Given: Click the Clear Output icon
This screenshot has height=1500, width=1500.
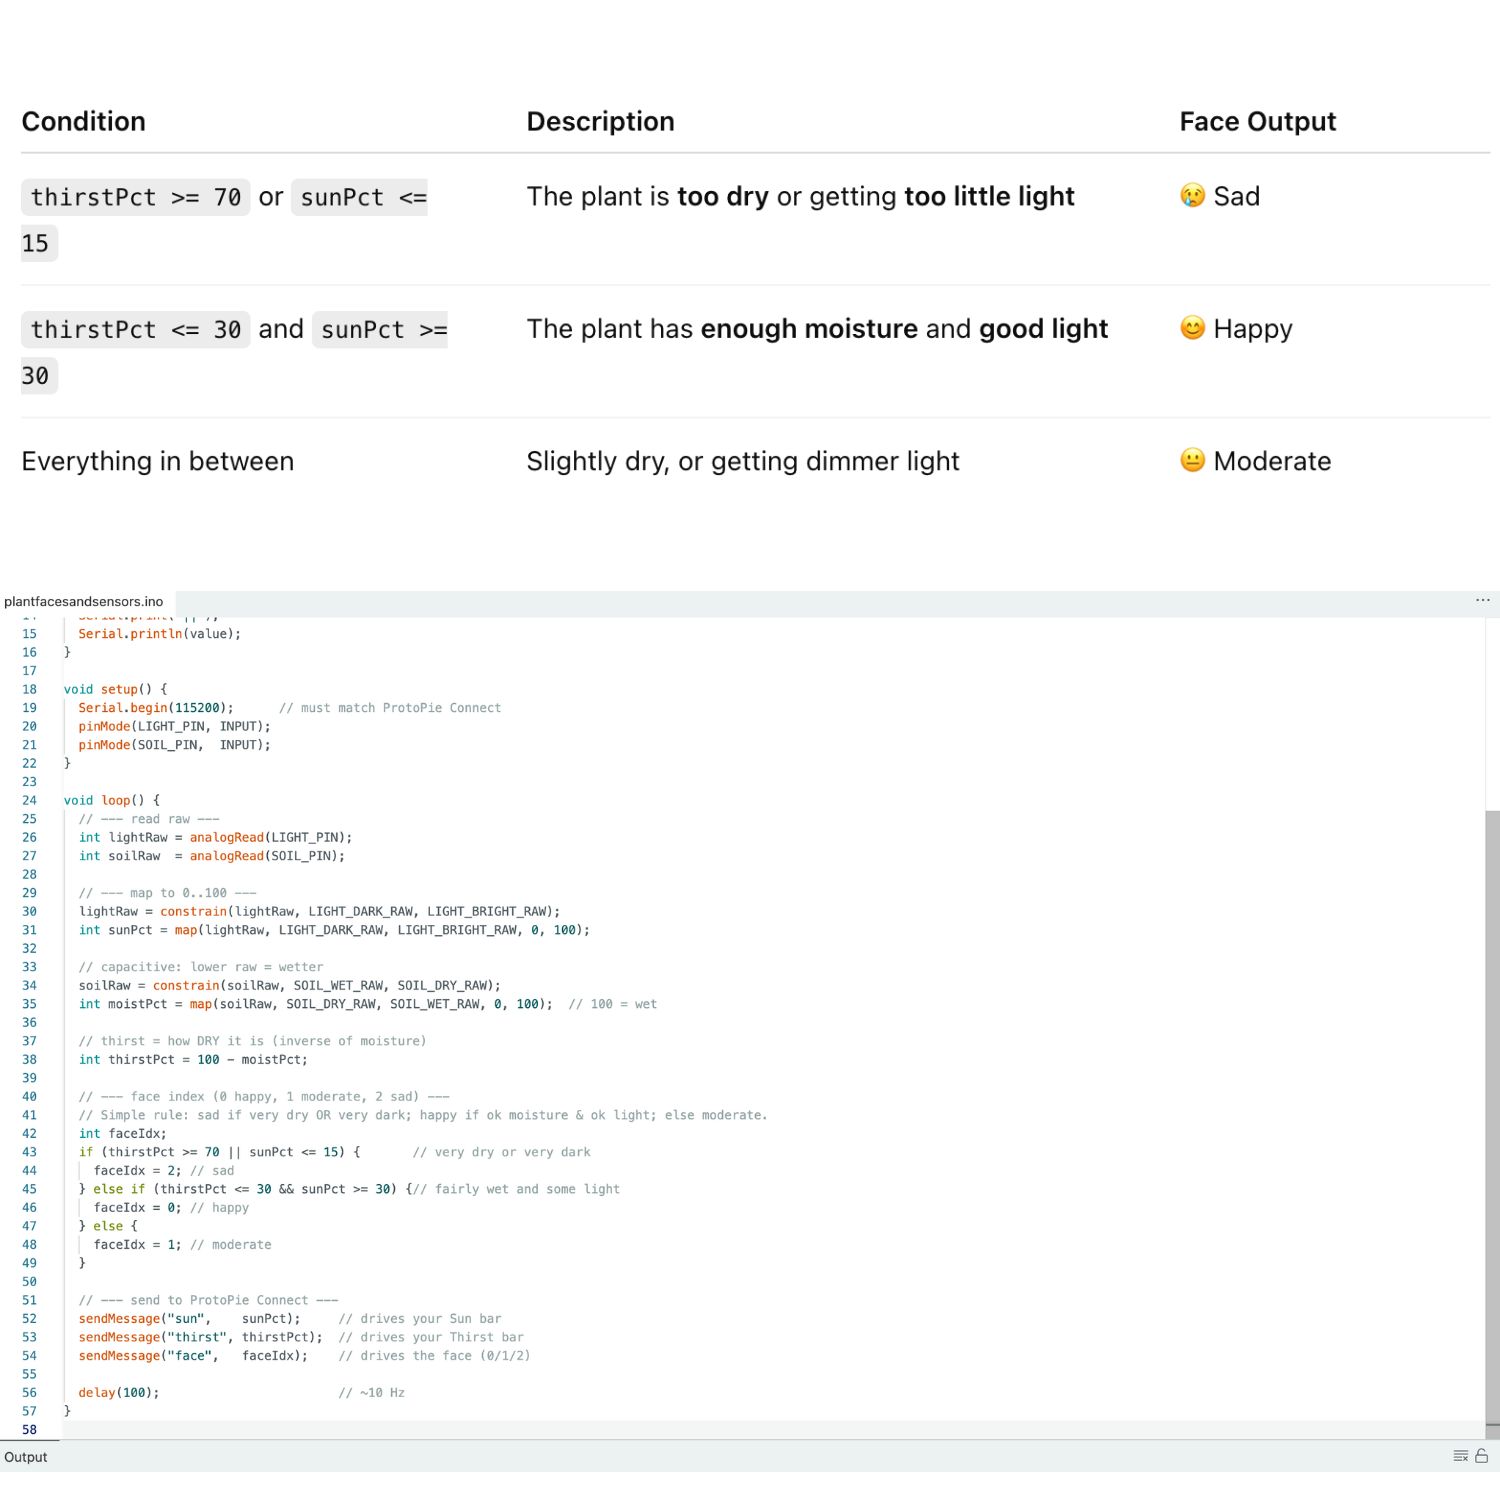Looking at the screenshot, I should (1460, 1456).
